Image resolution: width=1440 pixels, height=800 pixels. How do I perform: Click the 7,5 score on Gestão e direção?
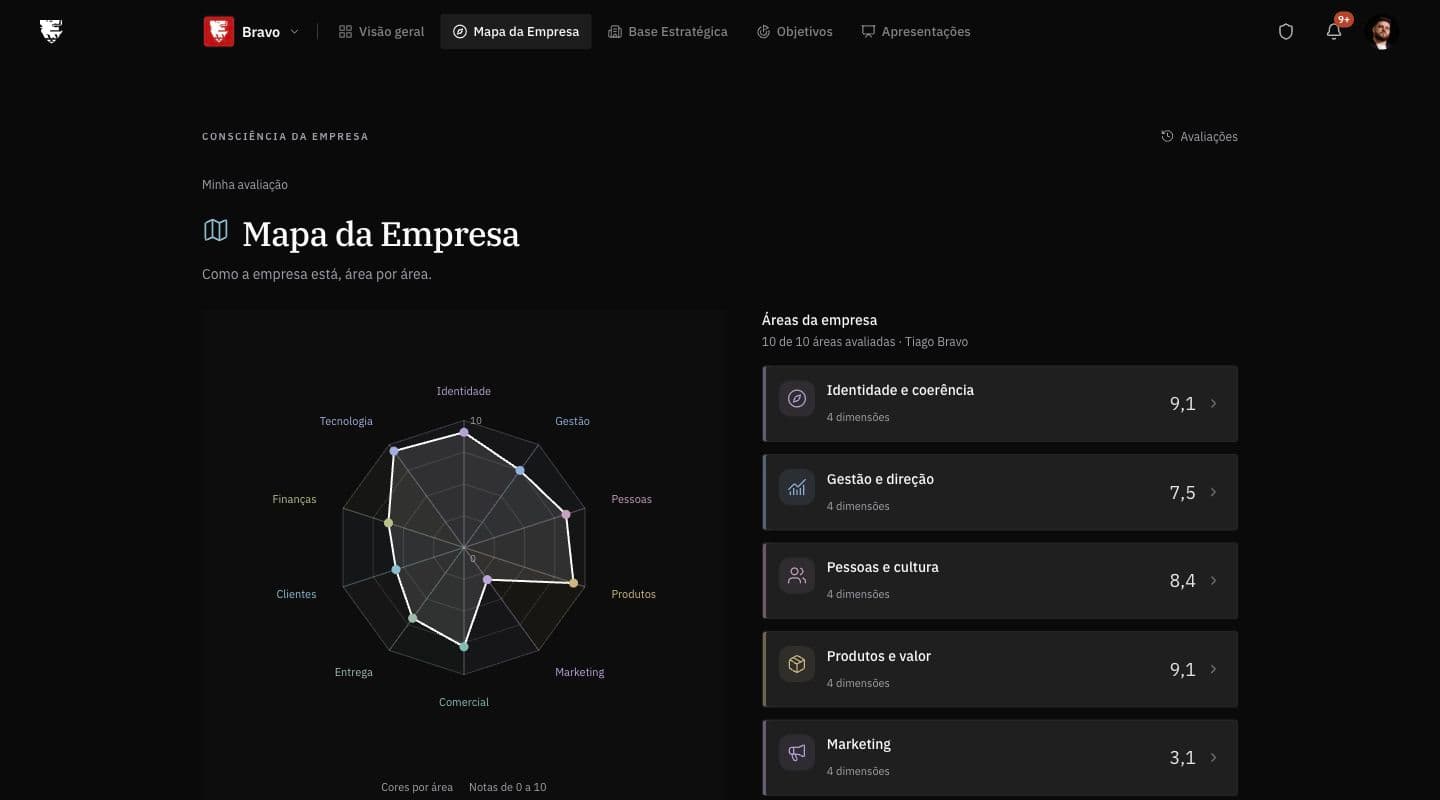click(1182, 492)
